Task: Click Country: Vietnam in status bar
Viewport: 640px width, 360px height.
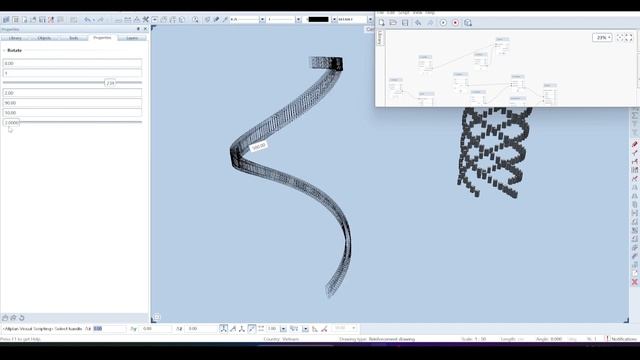Action: pos(281,339)
